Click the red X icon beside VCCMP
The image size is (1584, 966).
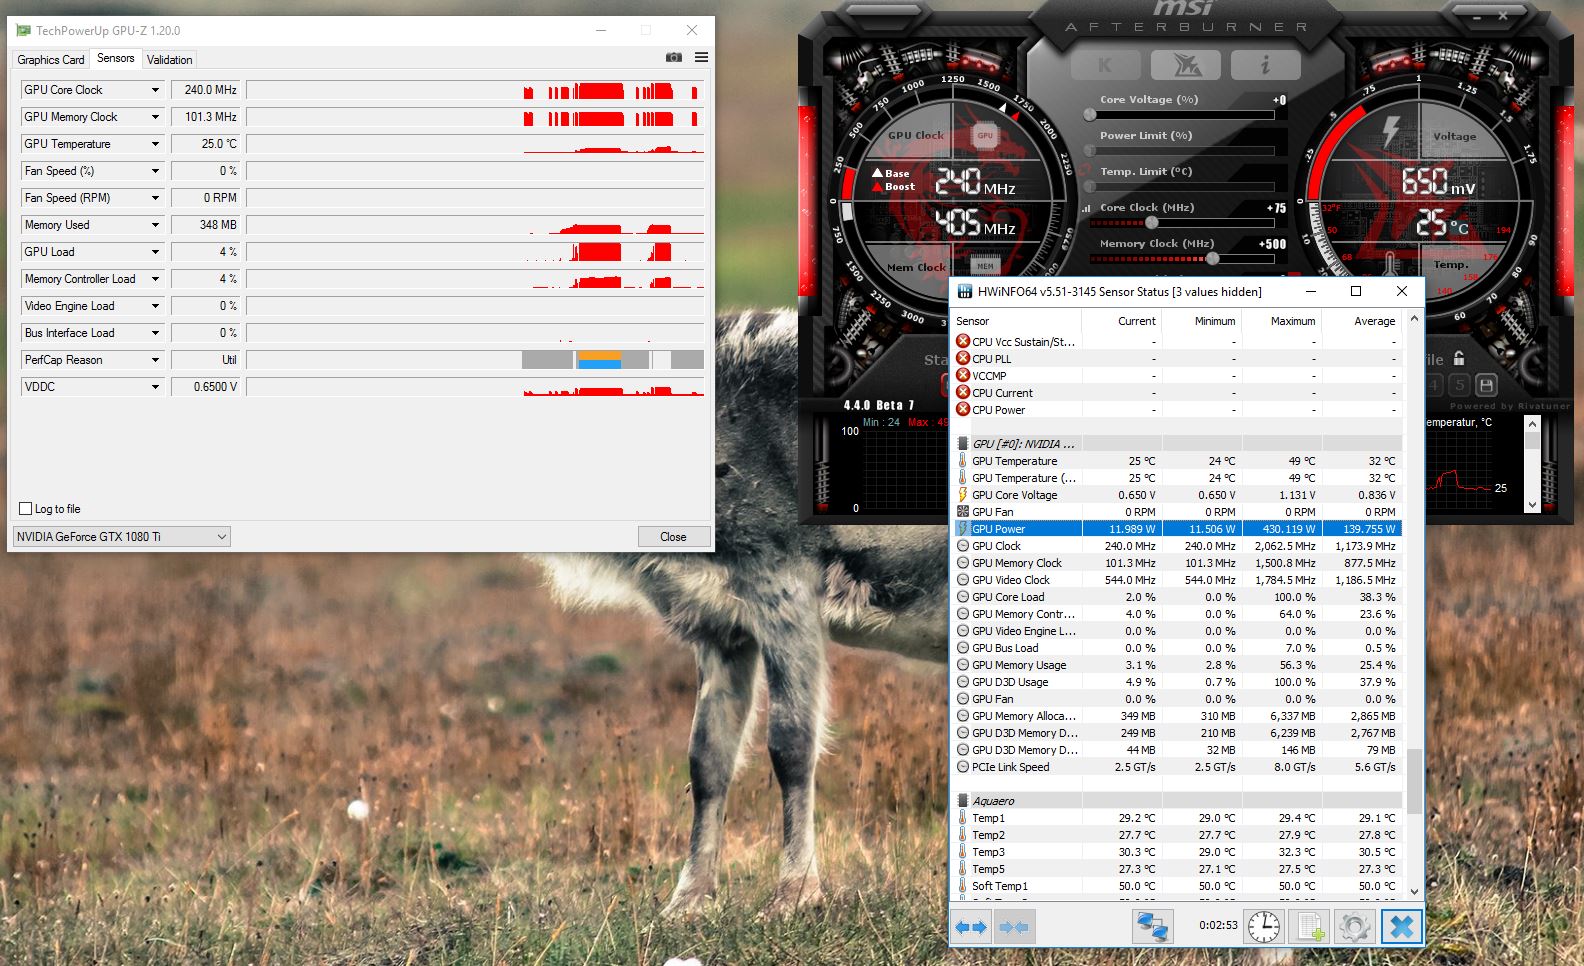tap(963, 375)
